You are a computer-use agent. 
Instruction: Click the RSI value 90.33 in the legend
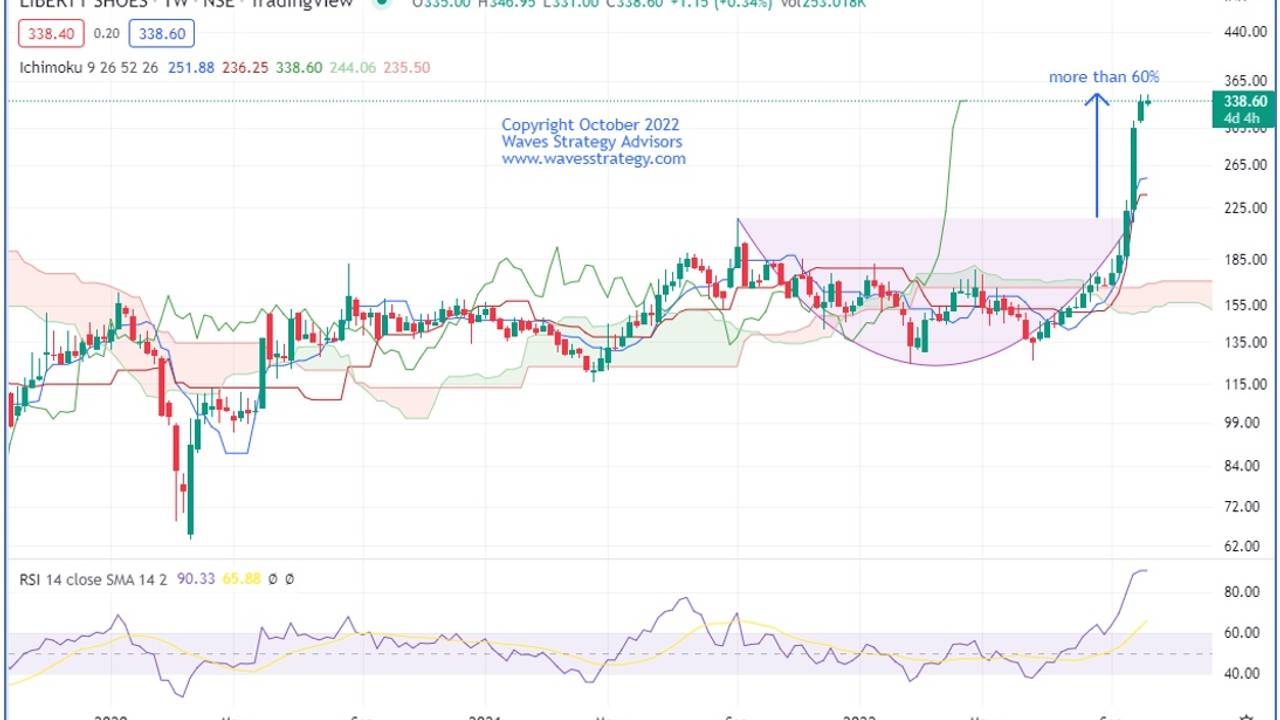point(194,579)
